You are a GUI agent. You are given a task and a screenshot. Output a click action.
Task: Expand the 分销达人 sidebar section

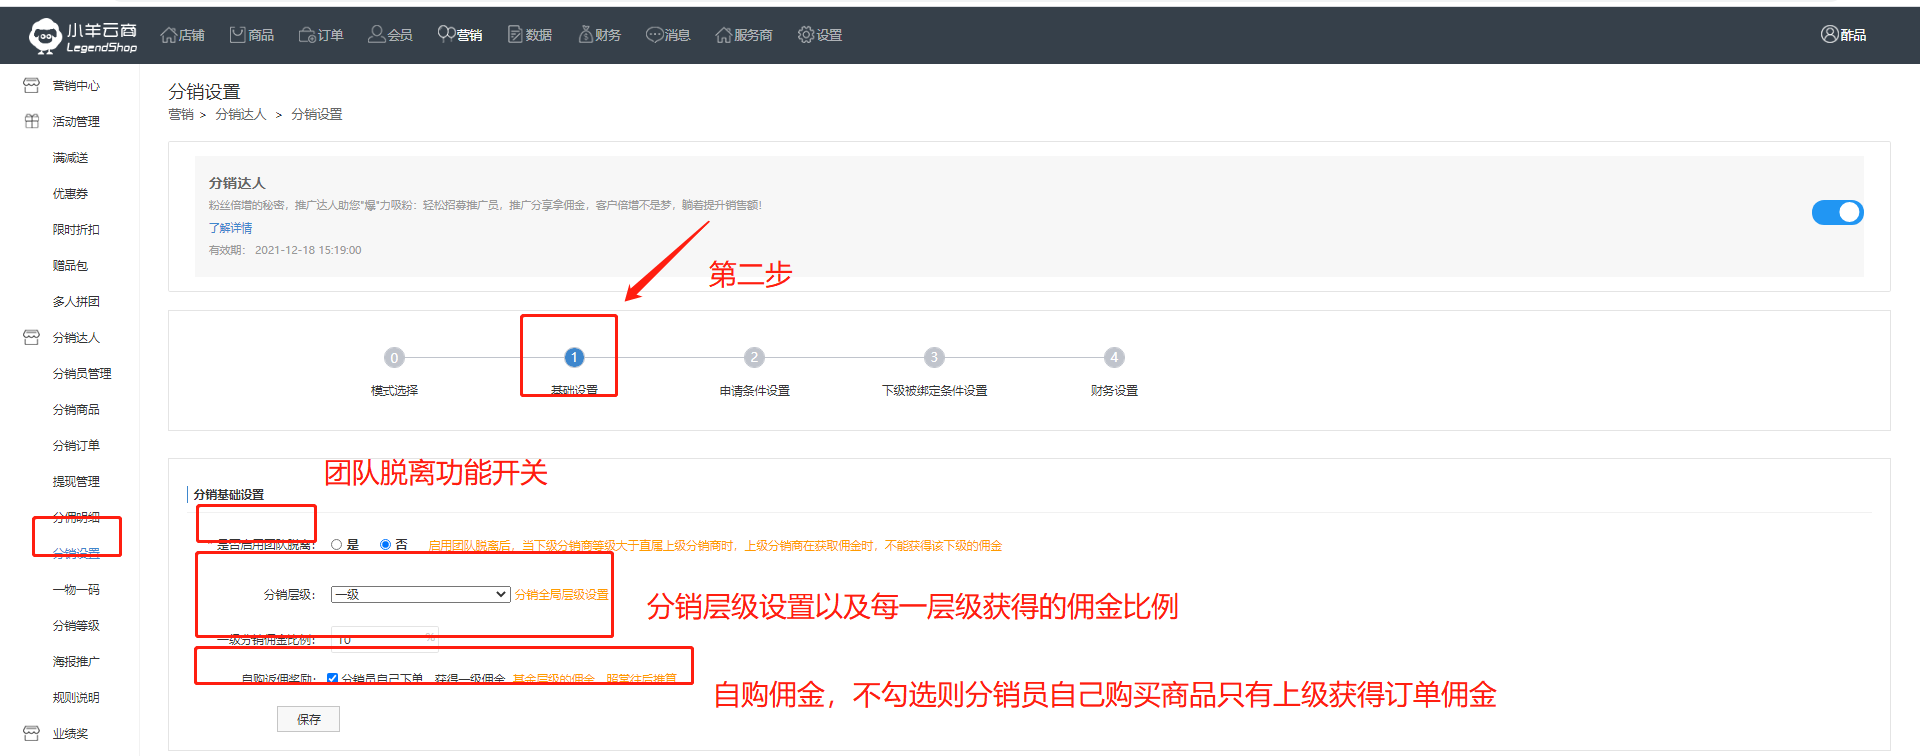pyautogui.click(x=75, y=338)
